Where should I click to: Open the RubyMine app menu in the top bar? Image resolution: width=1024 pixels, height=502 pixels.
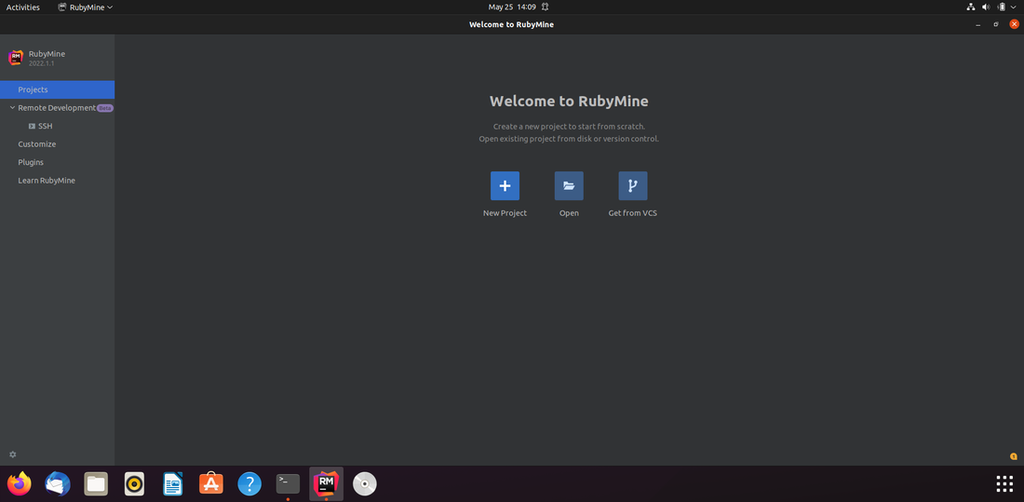pyautogui.click(x=86, y=7)
